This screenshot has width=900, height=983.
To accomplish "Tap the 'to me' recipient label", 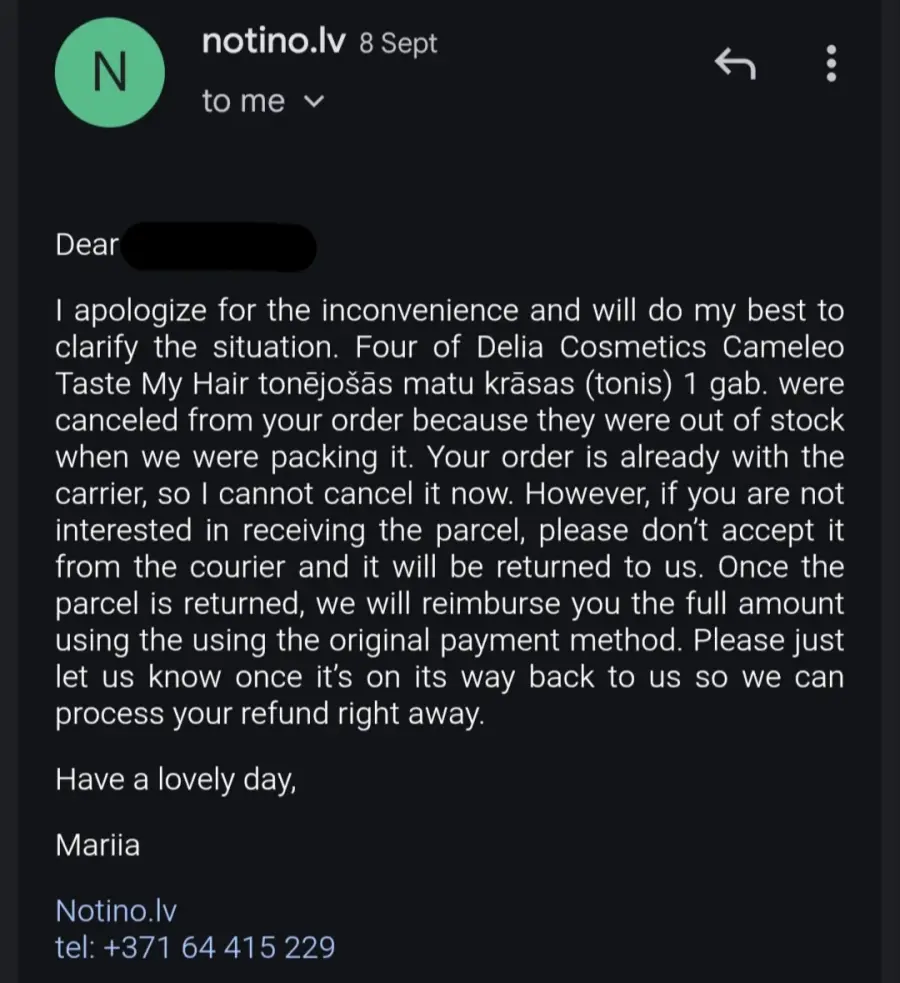I will click(x=243, y=101).
